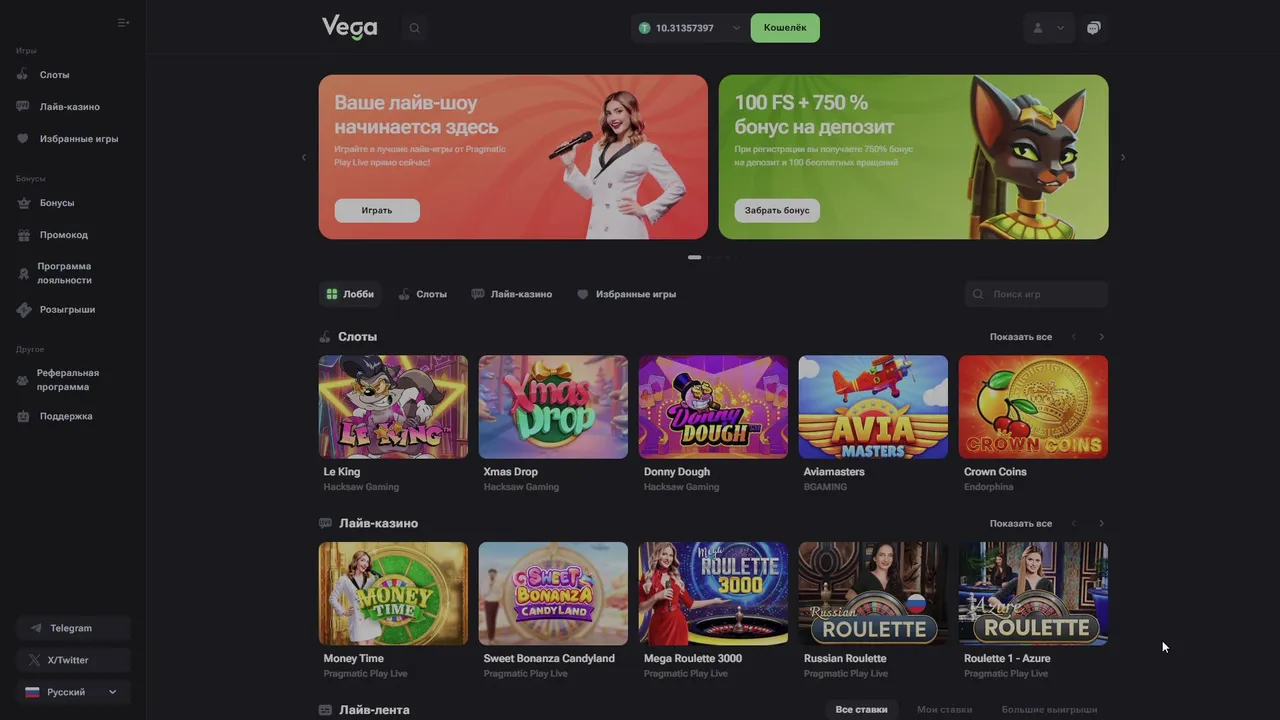Switch to the Слоты tab

click(422, 294)
